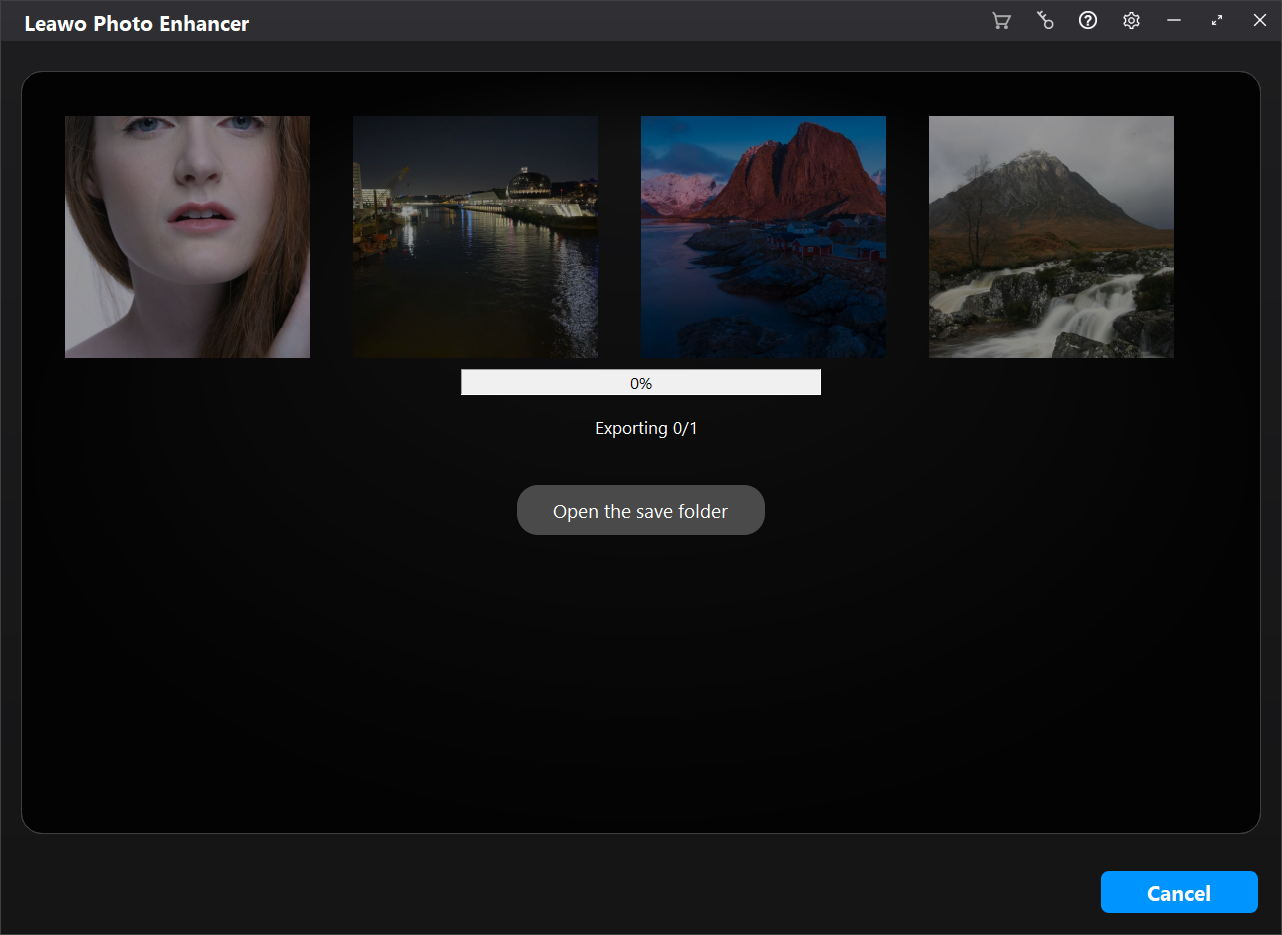This screenshot has height=935, width=1282.
Task: Cancel the export with the blue button
Action: pos(1179,893)
